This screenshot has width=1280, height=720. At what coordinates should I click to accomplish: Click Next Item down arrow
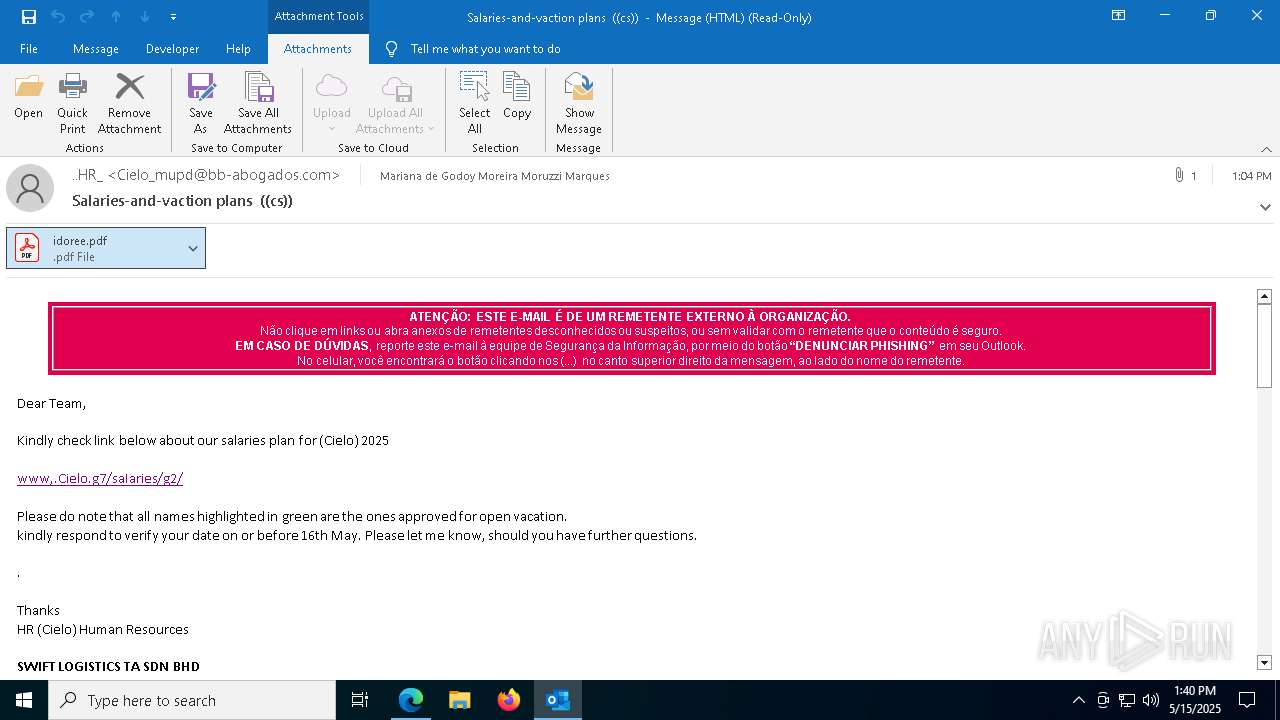145,16
